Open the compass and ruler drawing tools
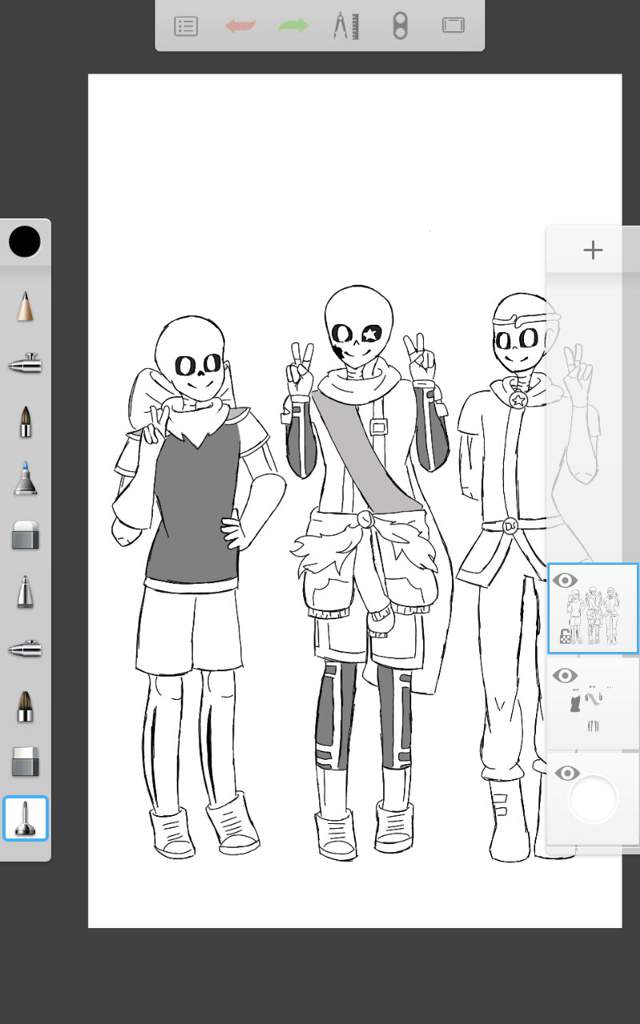Viewport: 640px width, 1024px height. pos(346,26)
